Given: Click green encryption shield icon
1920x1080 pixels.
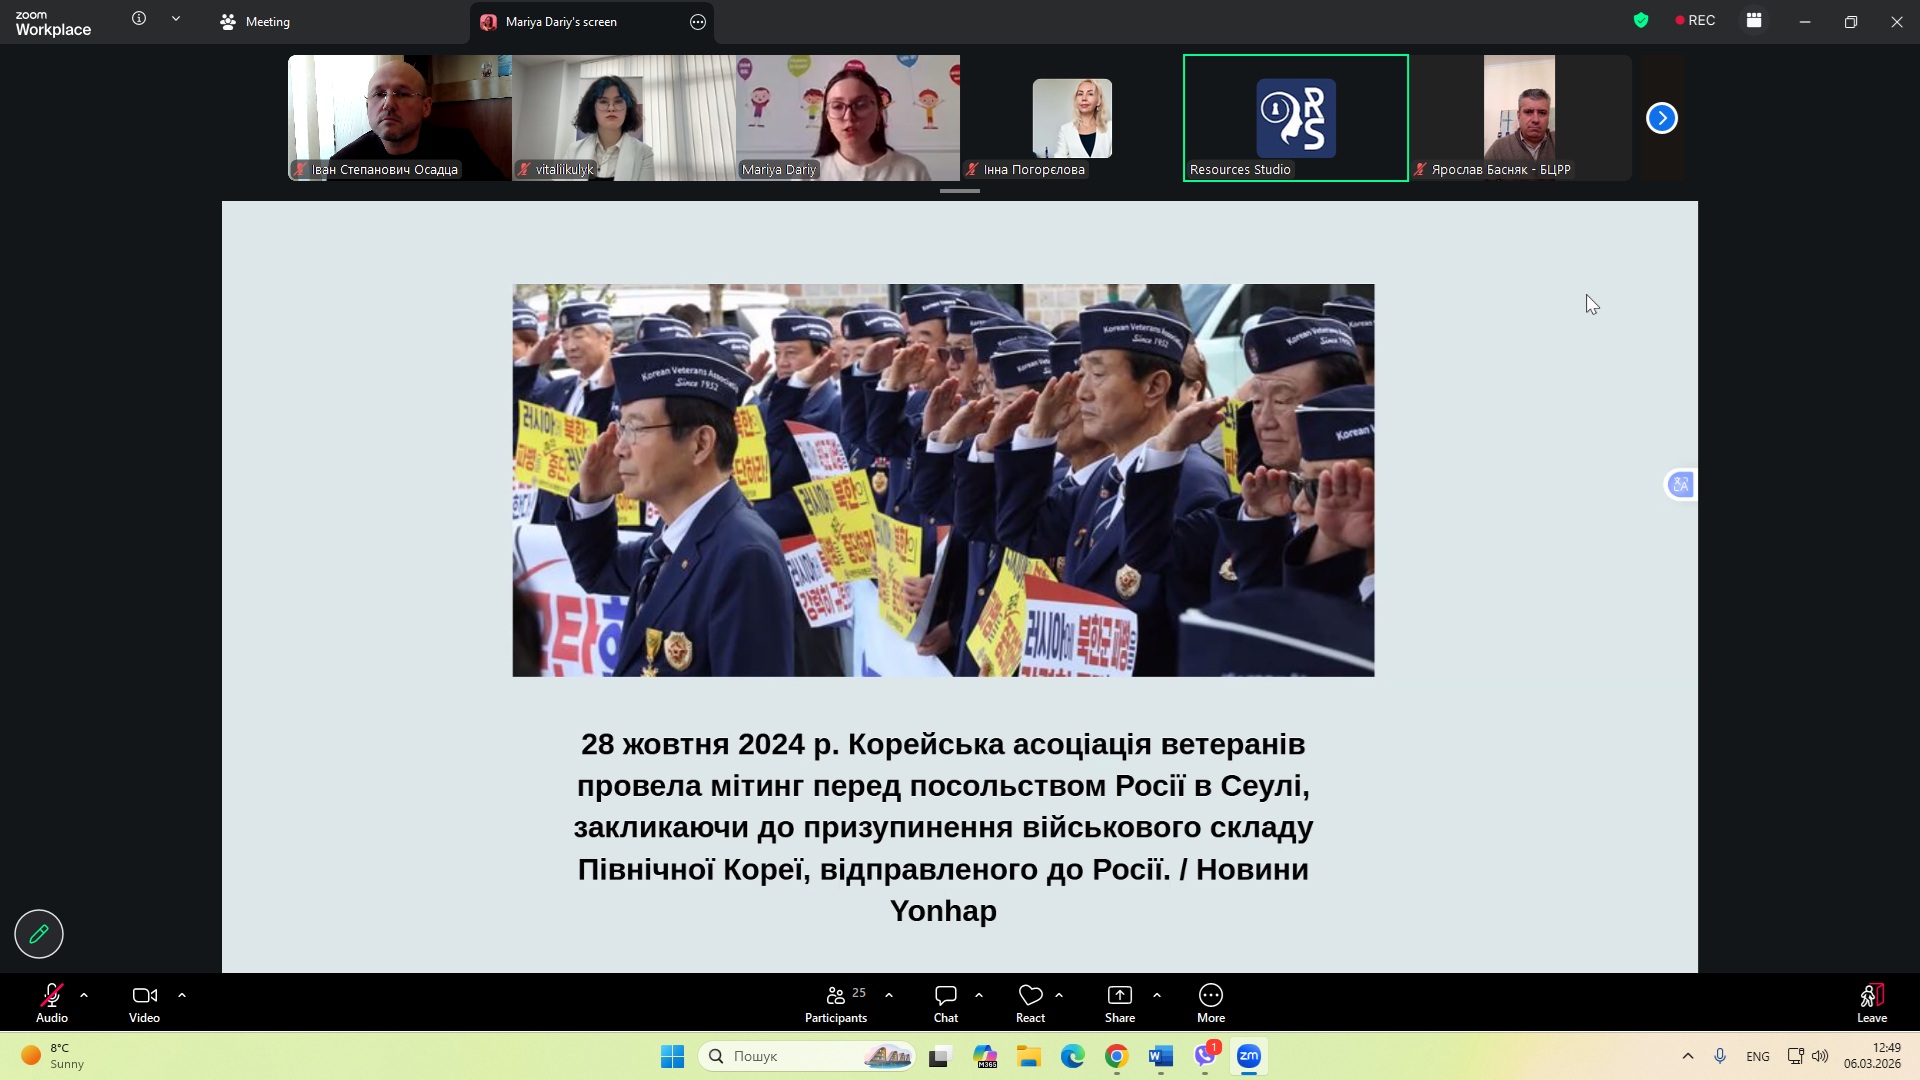Looking at the screenshot, I should 1641,20.
